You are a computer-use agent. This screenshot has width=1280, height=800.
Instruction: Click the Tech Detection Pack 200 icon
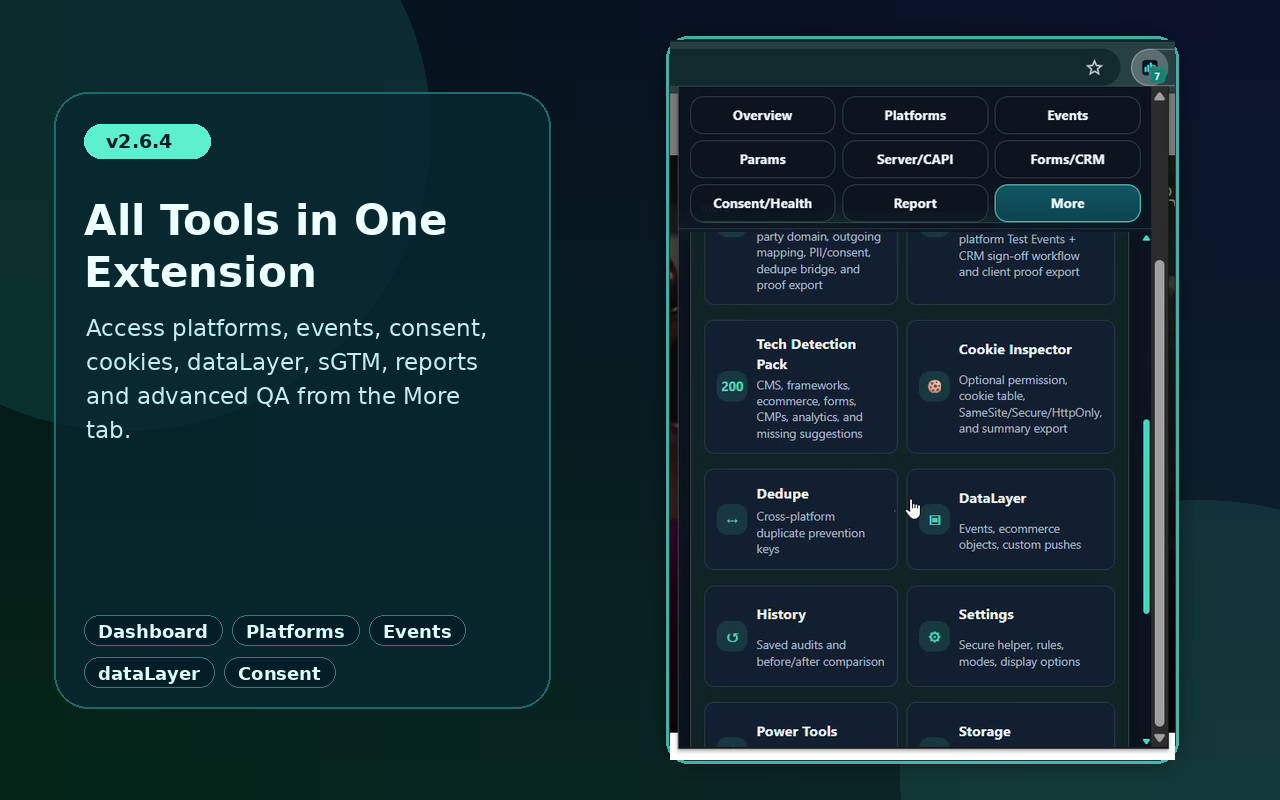coord(732,386)
